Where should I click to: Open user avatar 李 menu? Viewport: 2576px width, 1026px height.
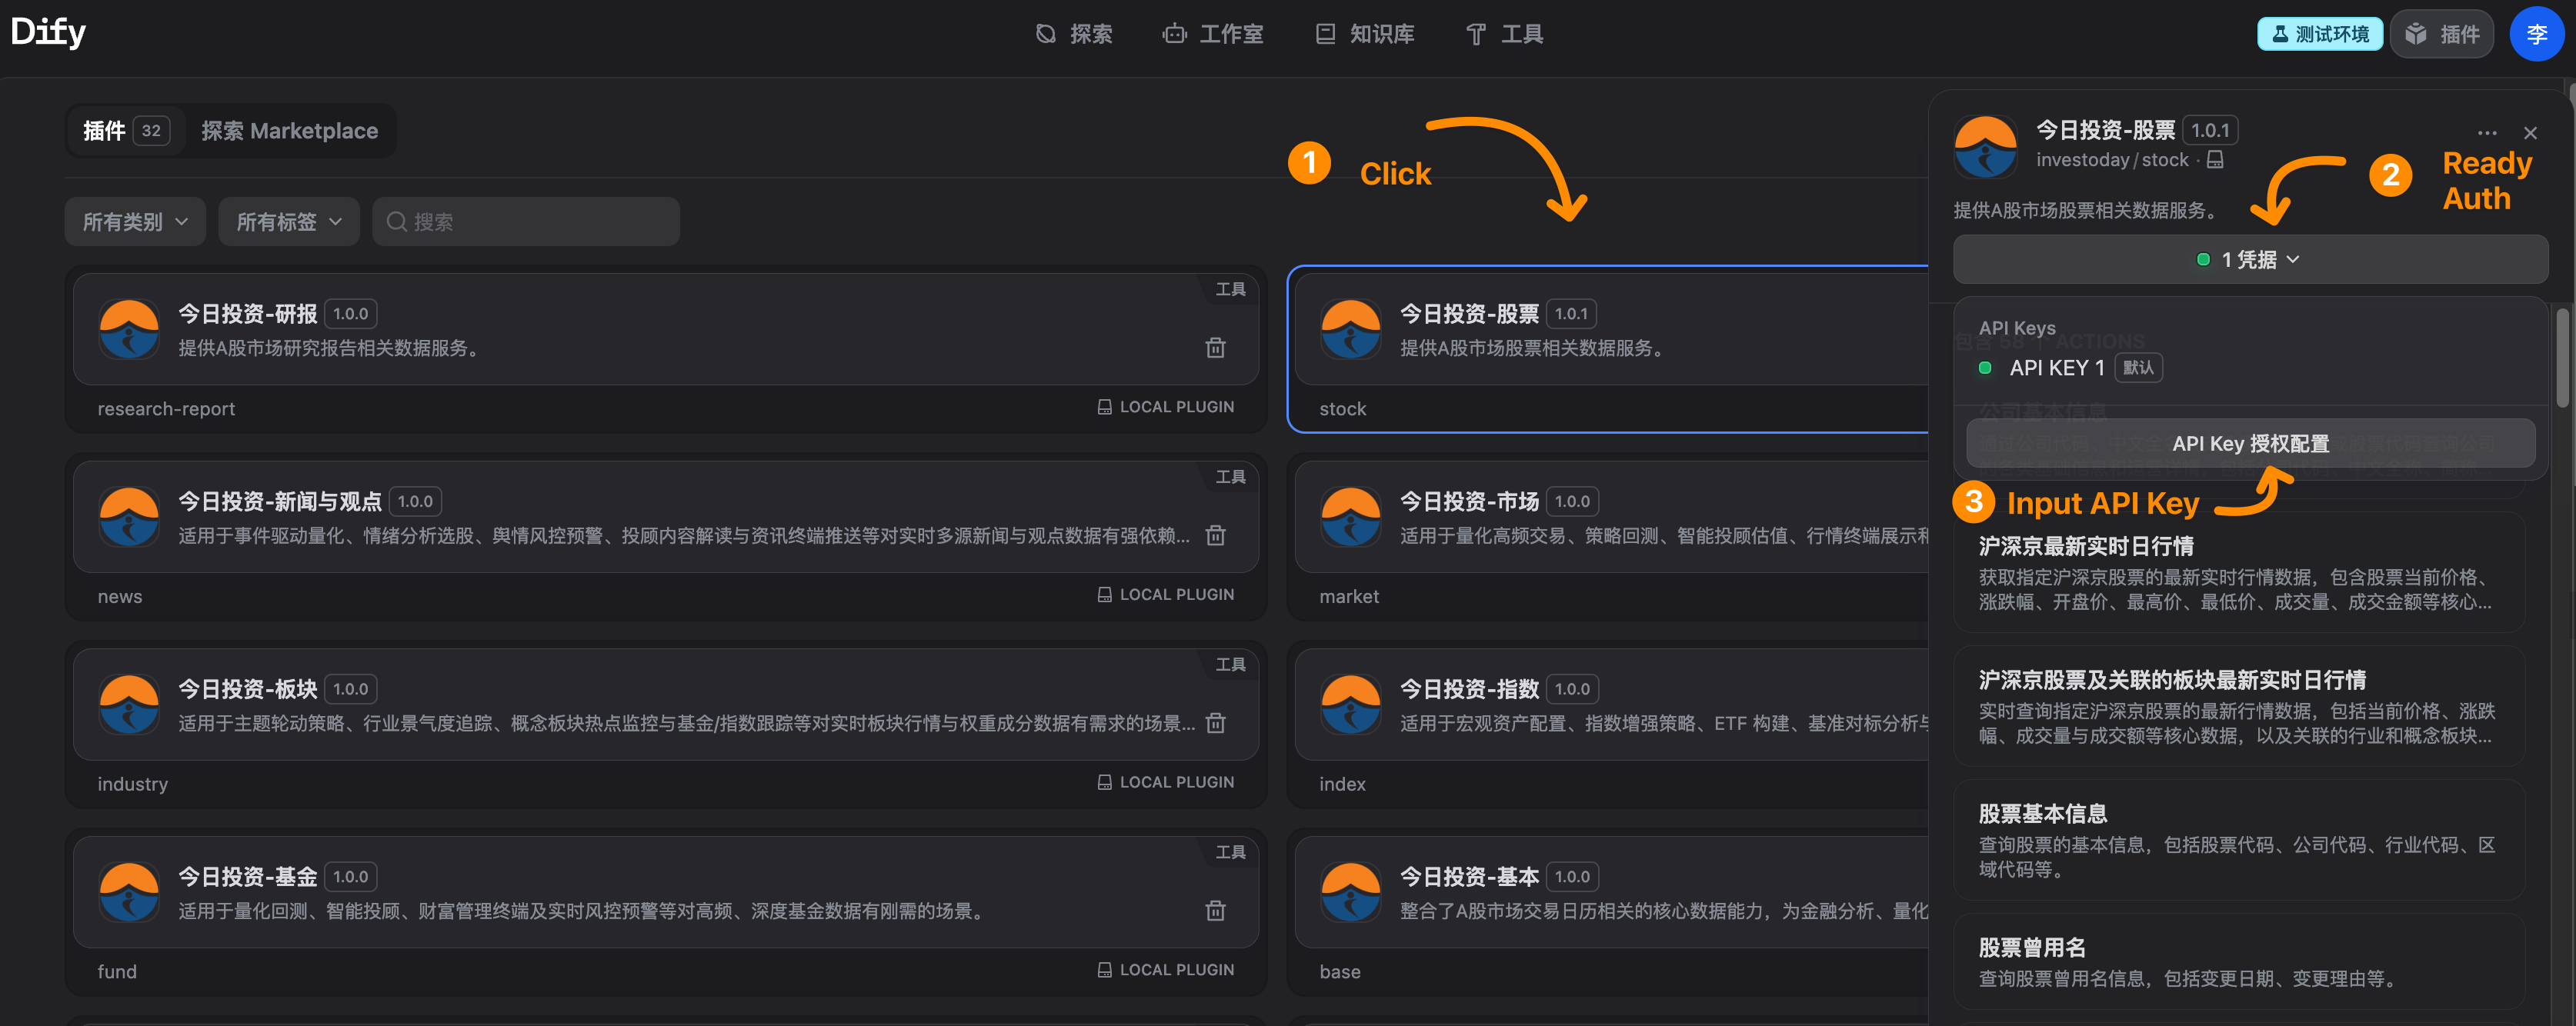pos(2536,34)
